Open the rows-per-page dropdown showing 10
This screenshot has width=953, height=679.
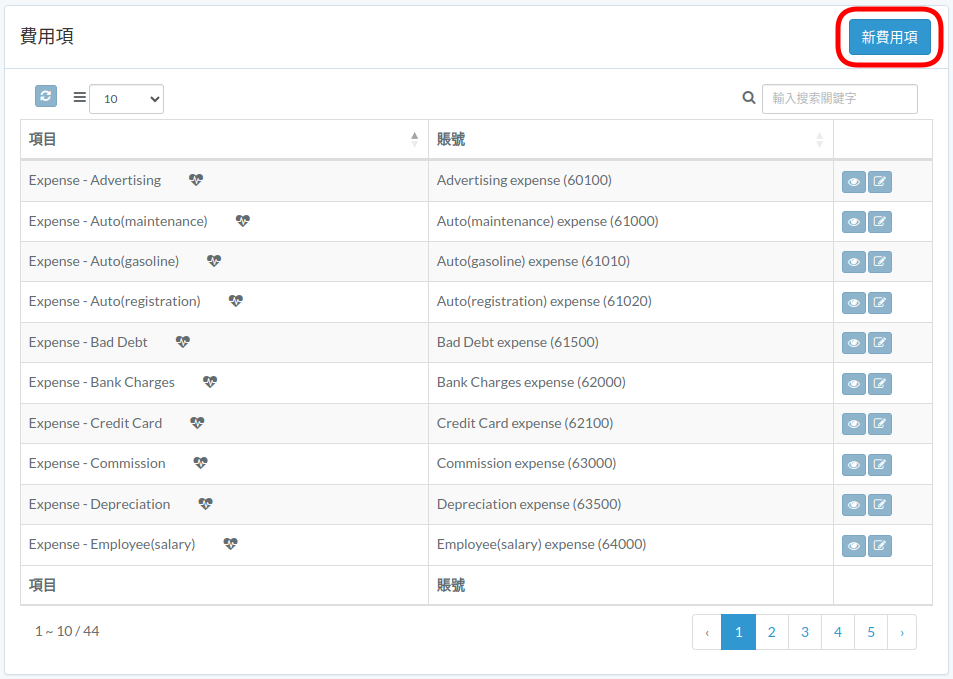pos(126,98)
